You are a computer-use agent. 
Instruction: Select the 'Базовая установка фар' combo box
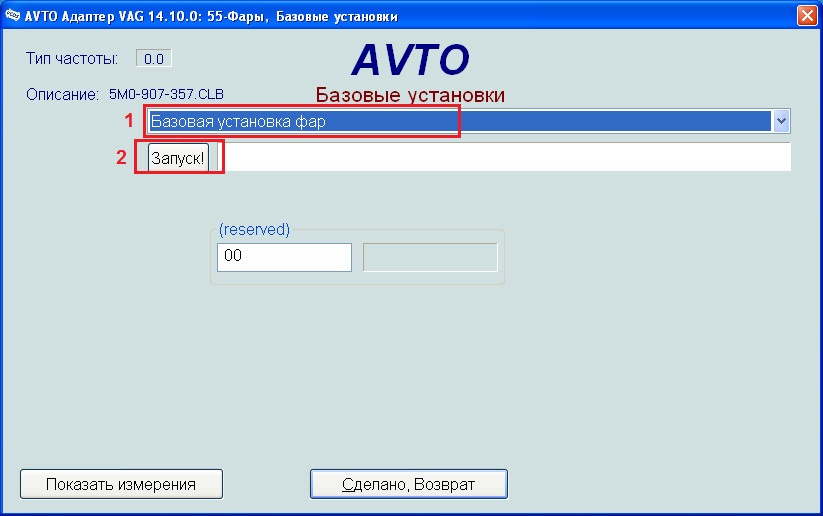(x=468, y=121)
